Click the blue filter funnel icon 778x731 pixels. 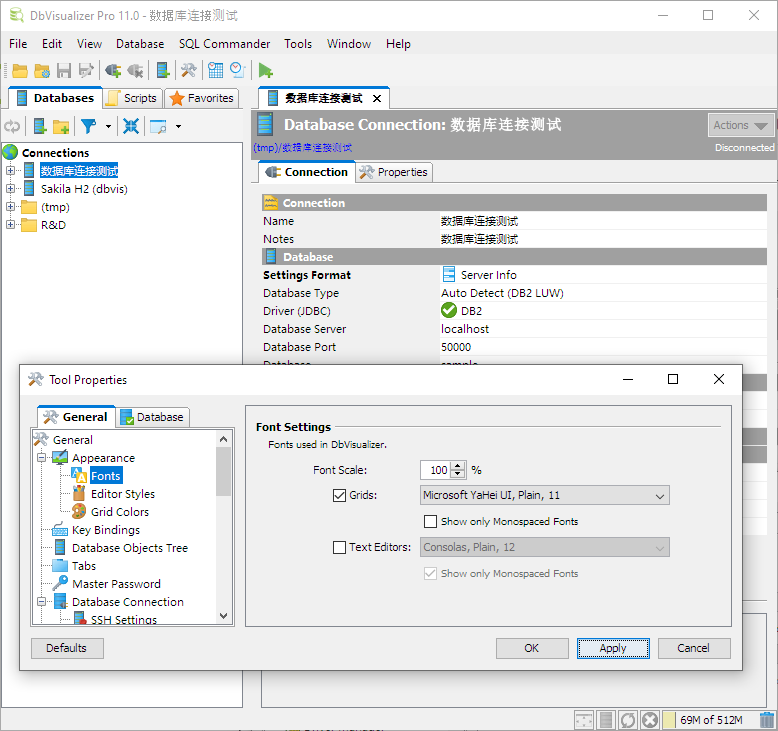[88, 126]
